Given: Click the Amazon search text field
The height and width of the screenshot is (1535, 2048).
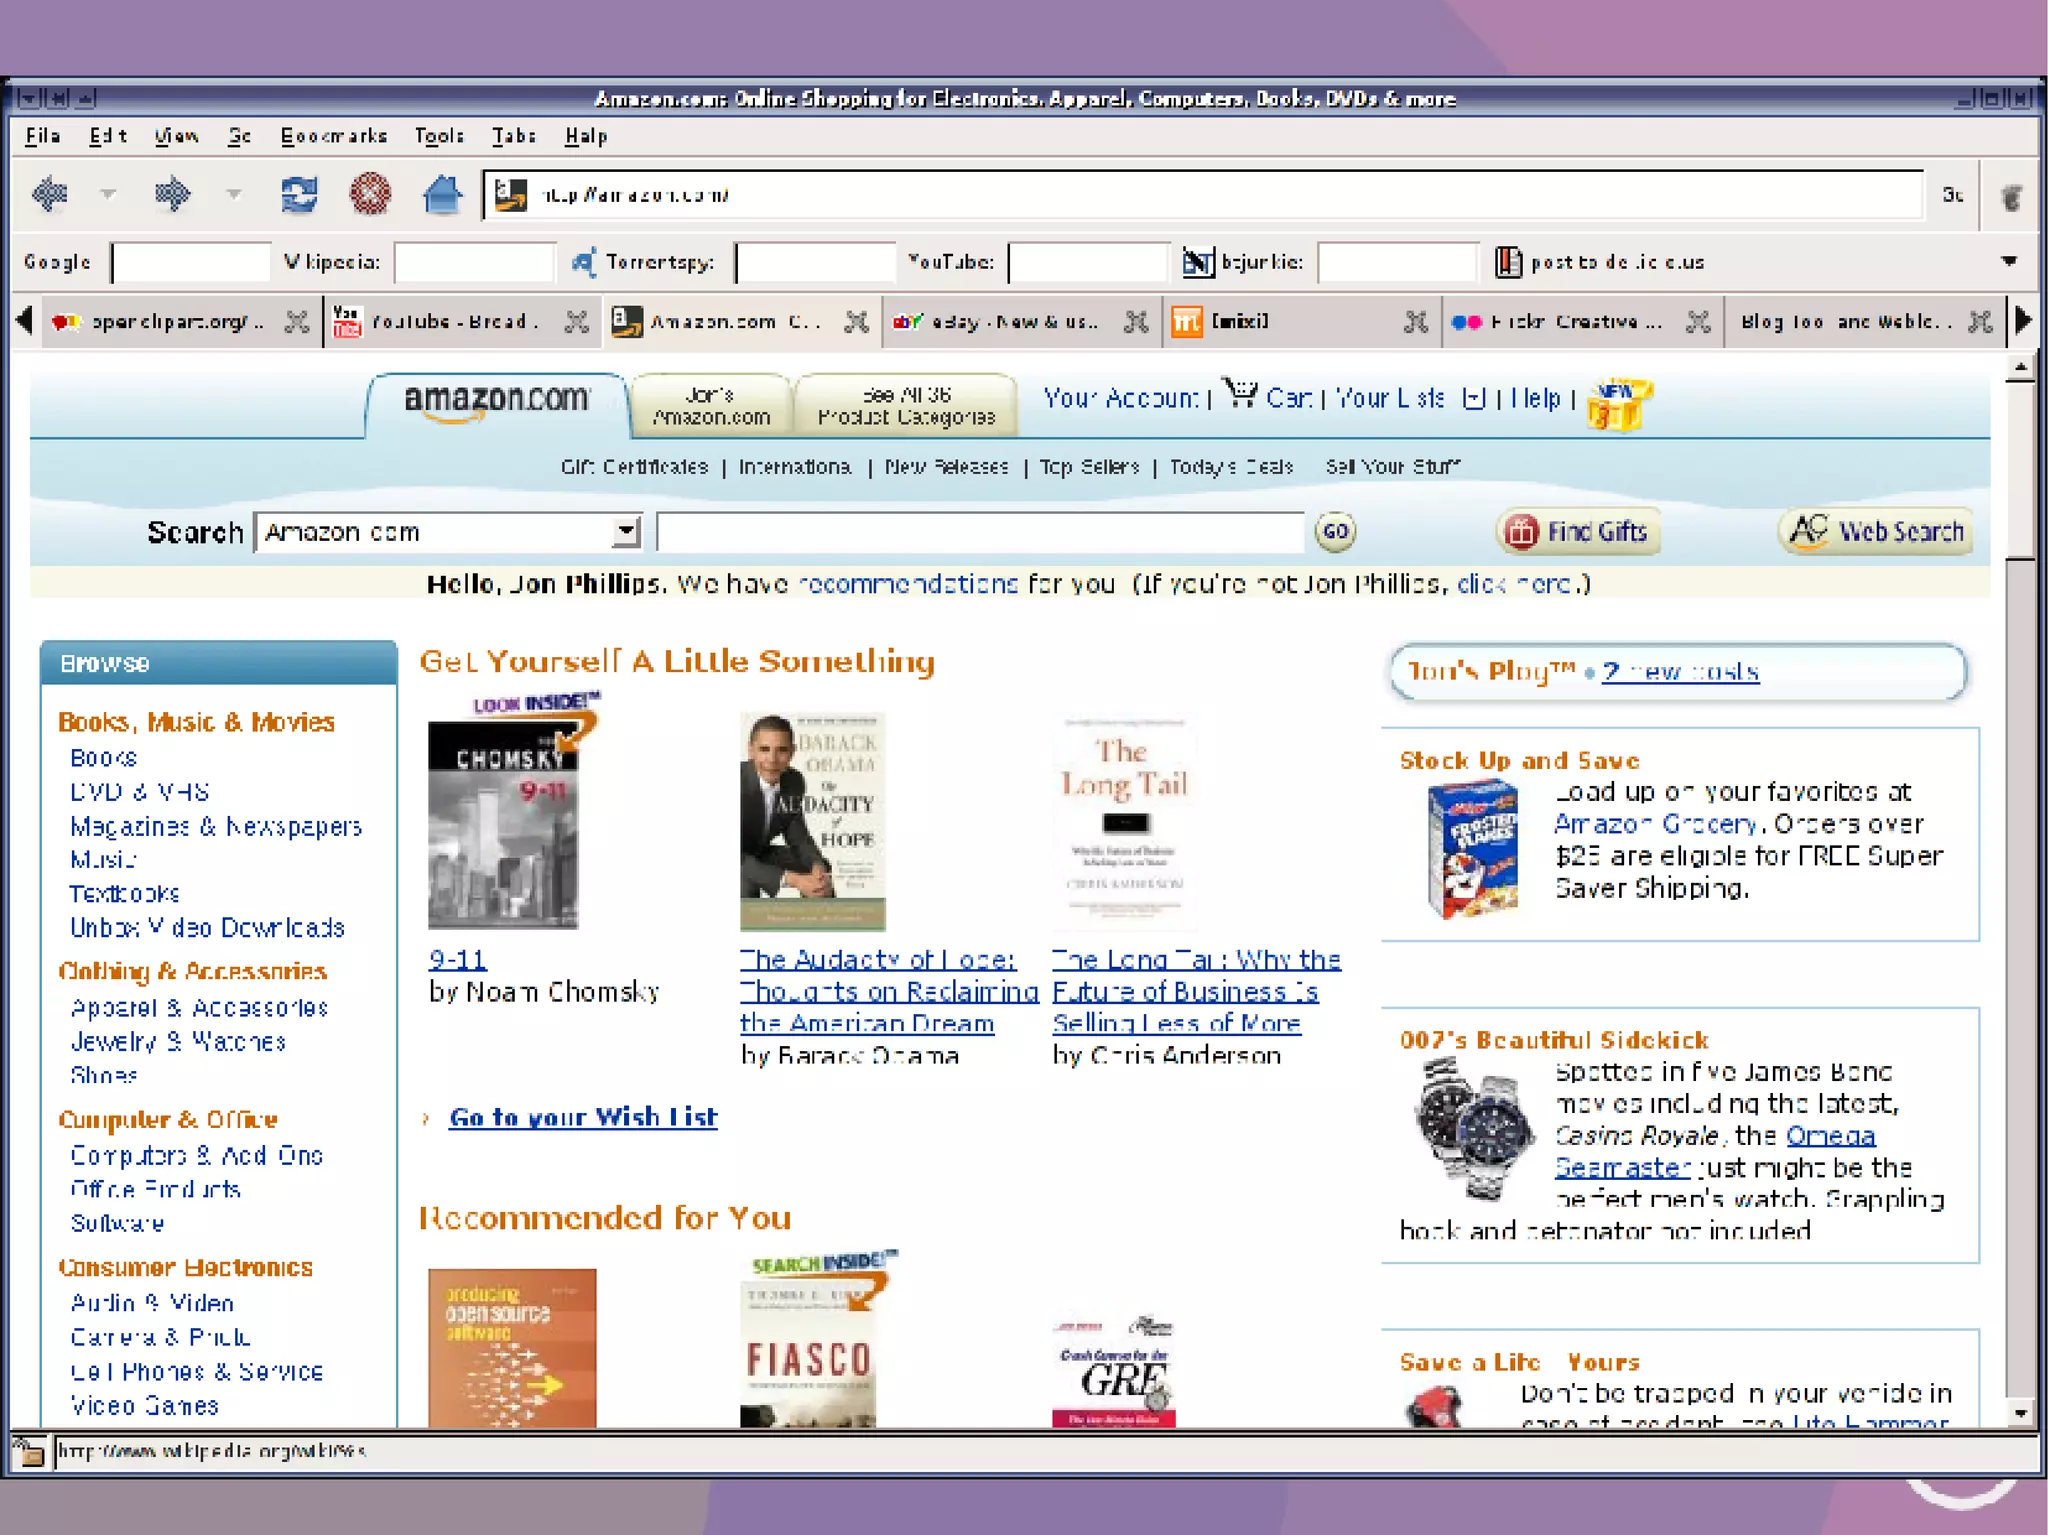Looking at the screenshot, I should coord(980,532).
